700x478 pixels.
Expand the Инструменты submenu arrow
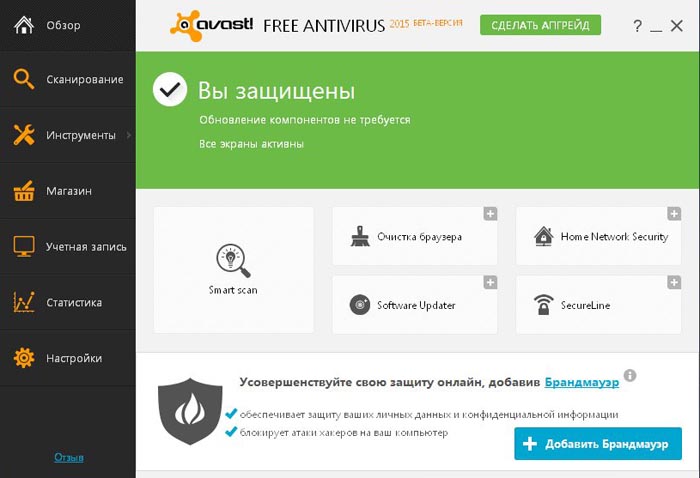click(129, 135)
